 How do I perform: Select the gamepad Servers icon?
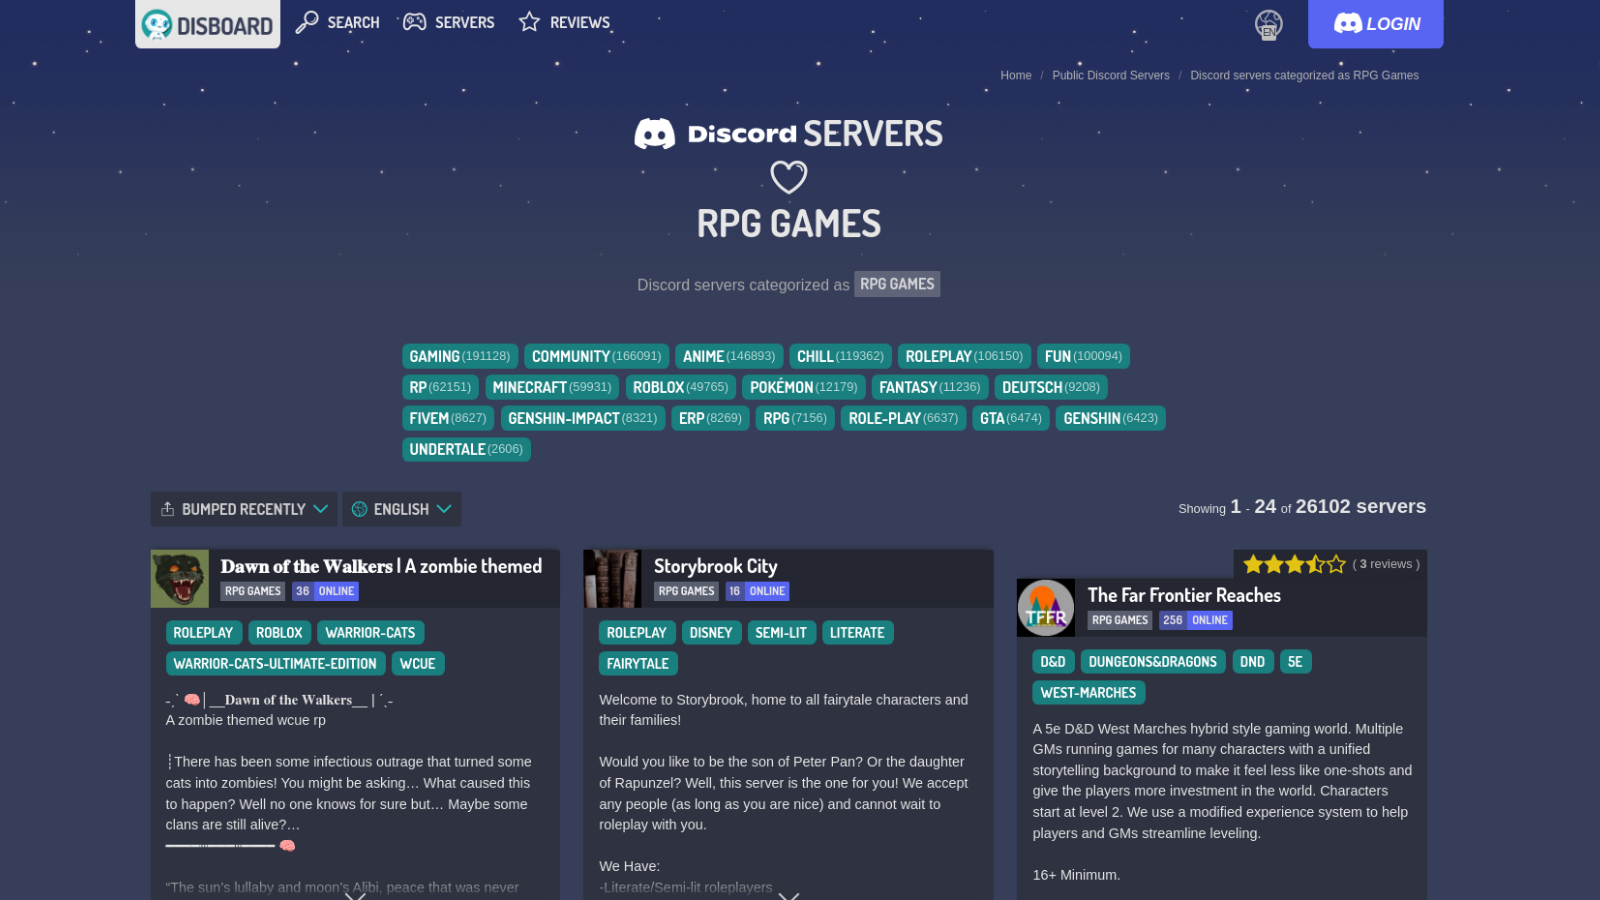(x=414, y=20)
